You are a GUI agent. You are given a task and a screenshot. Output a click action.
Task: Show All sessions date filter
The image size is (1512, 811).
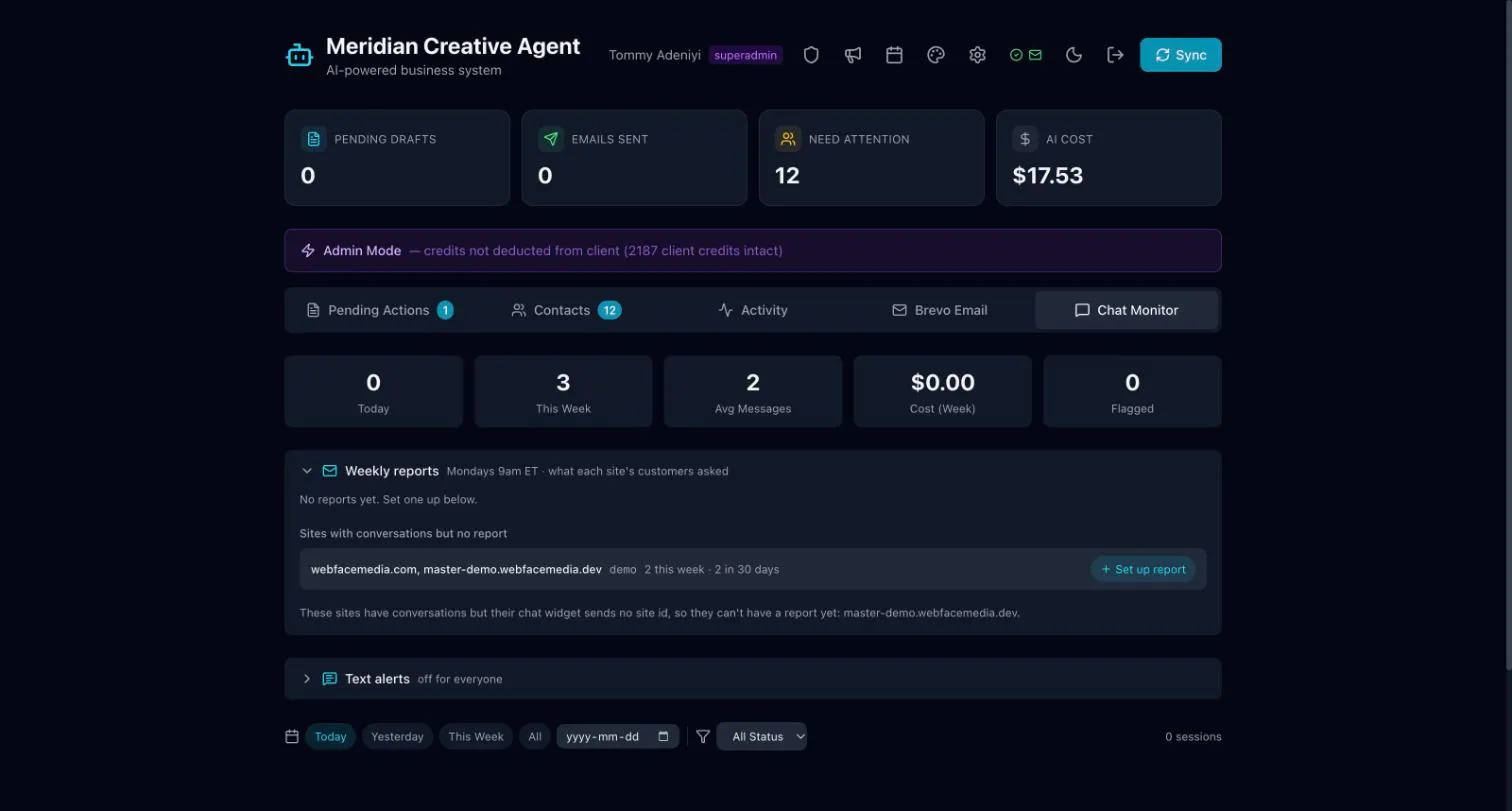[x=535, y=737]
